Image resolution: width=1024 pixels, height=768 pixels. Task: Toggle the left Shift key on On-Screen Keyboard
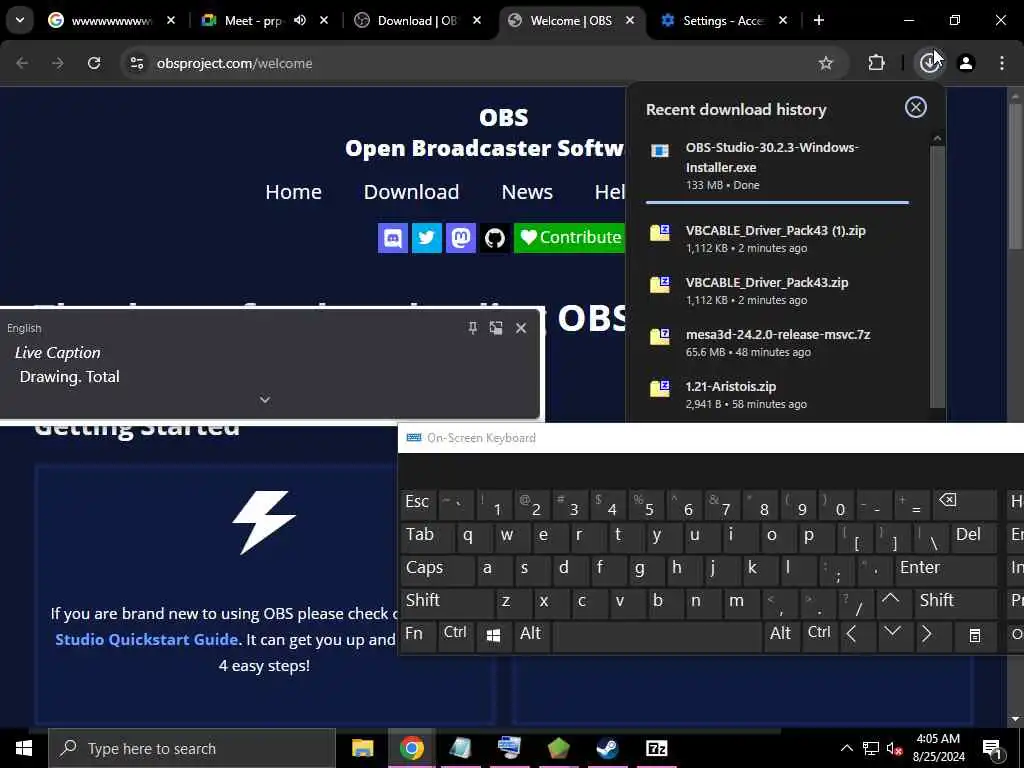[447, 601]
